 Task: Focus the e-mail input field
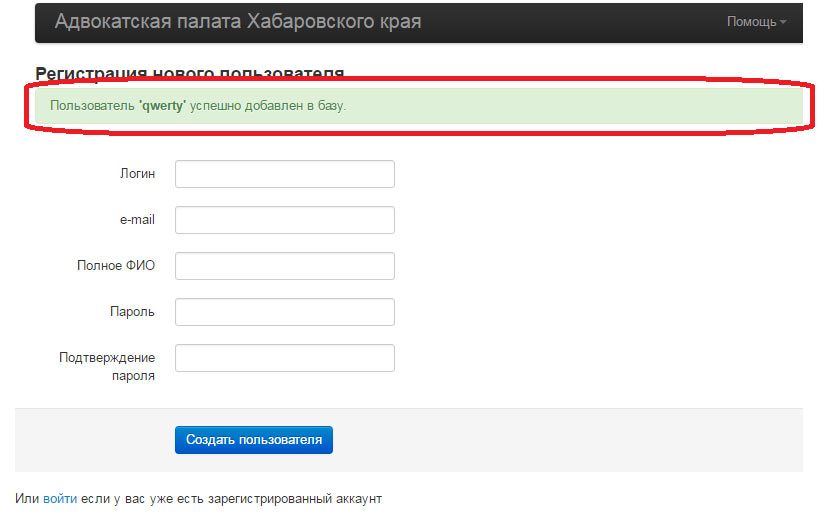[285, 220]
